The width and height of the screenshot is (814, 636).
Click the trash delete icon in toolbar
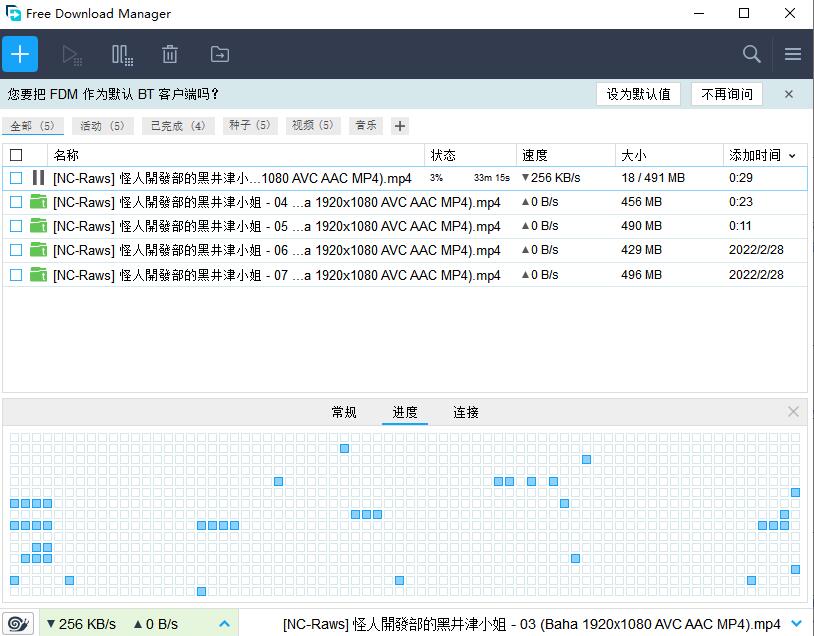(x=170, y=54)
